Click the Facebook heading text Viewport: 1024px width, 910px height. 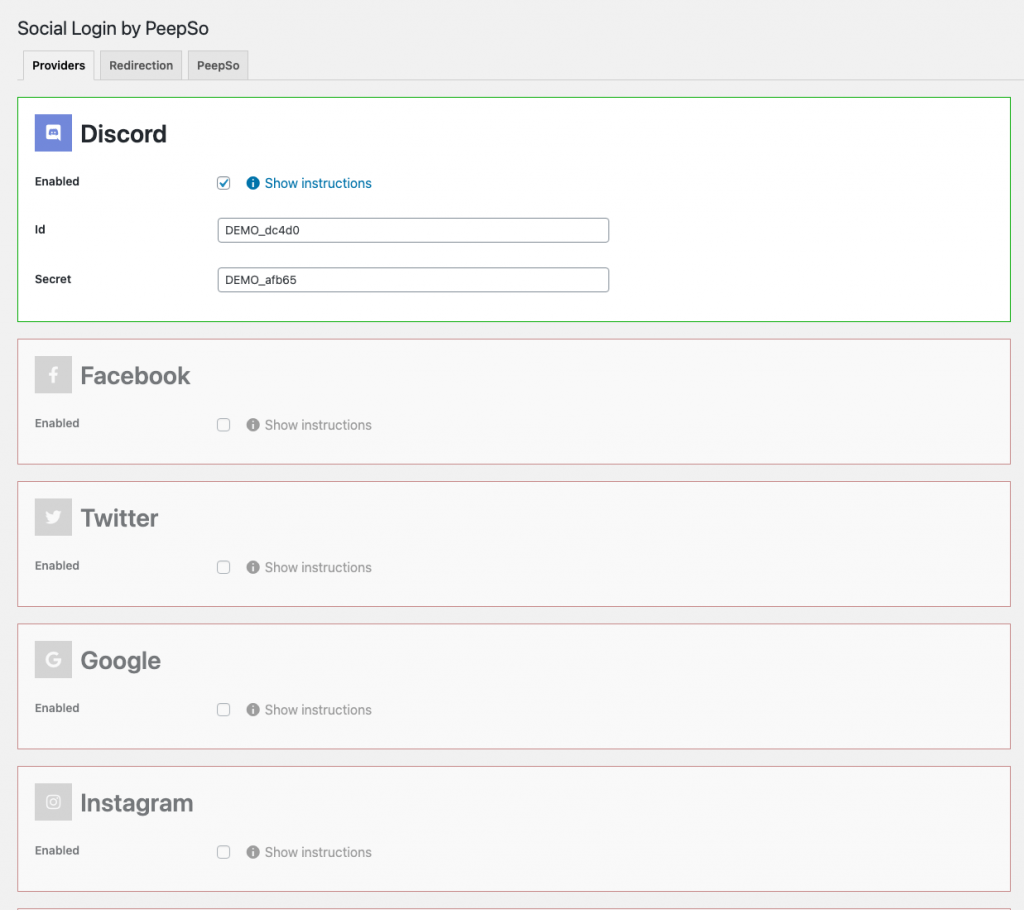tap(135, 376)
